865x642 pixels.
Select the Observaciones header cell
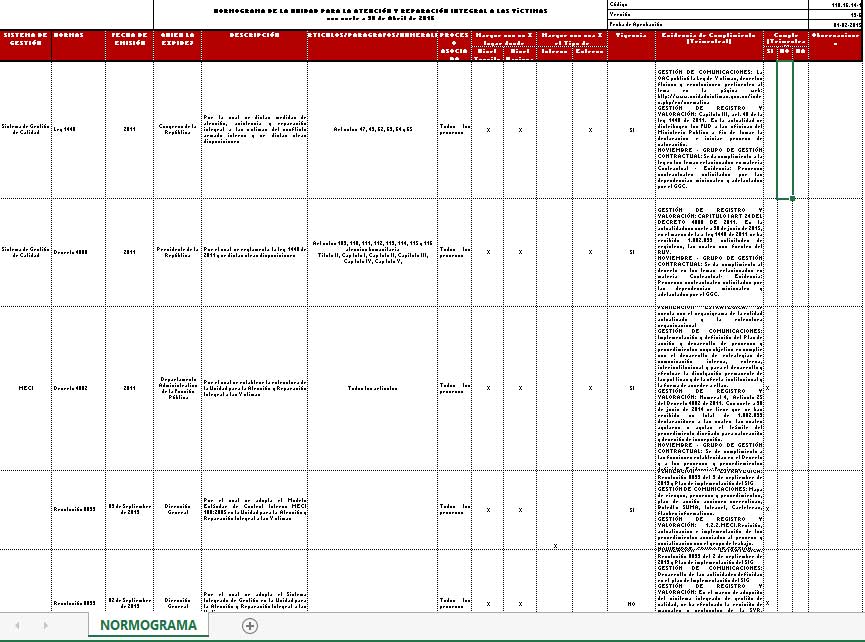click(835, 45)
